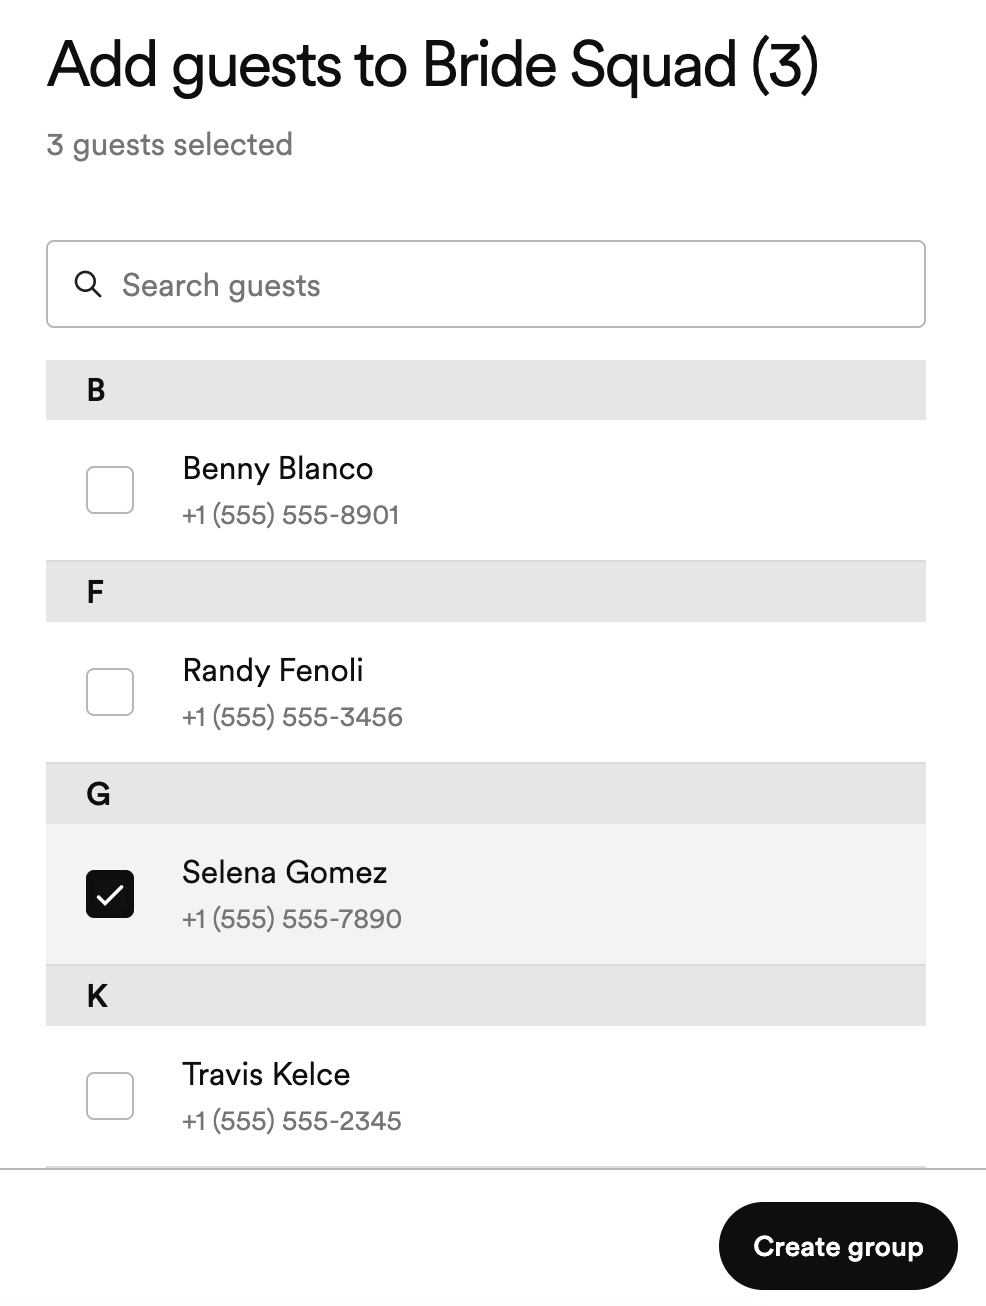The height and width of the screenshot is (1306, 986).
Task: Uncheck Selena Gomez from the selection
Action: pos(110,893)
